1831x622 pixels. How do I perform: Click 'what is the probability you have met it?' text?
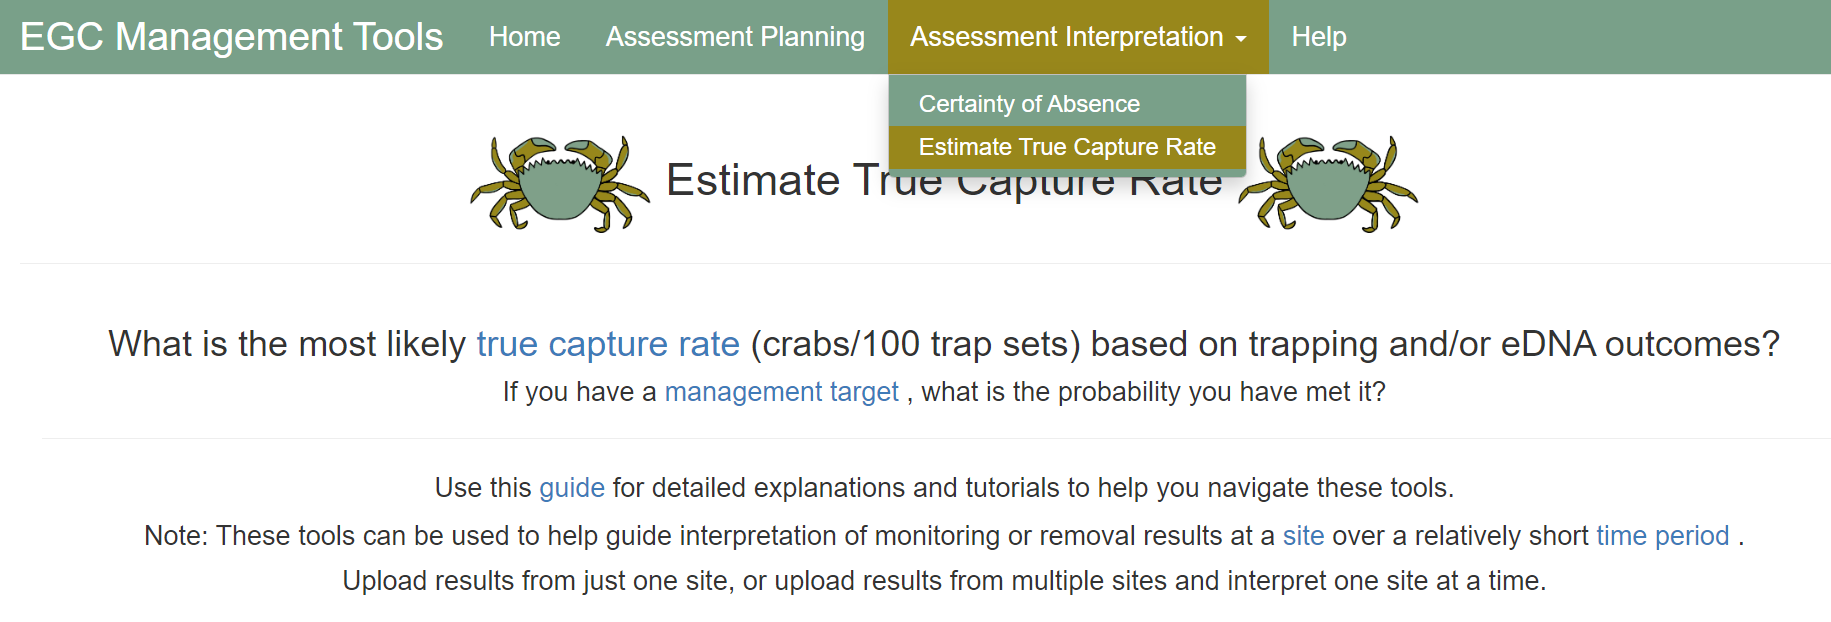(1153, 392)
